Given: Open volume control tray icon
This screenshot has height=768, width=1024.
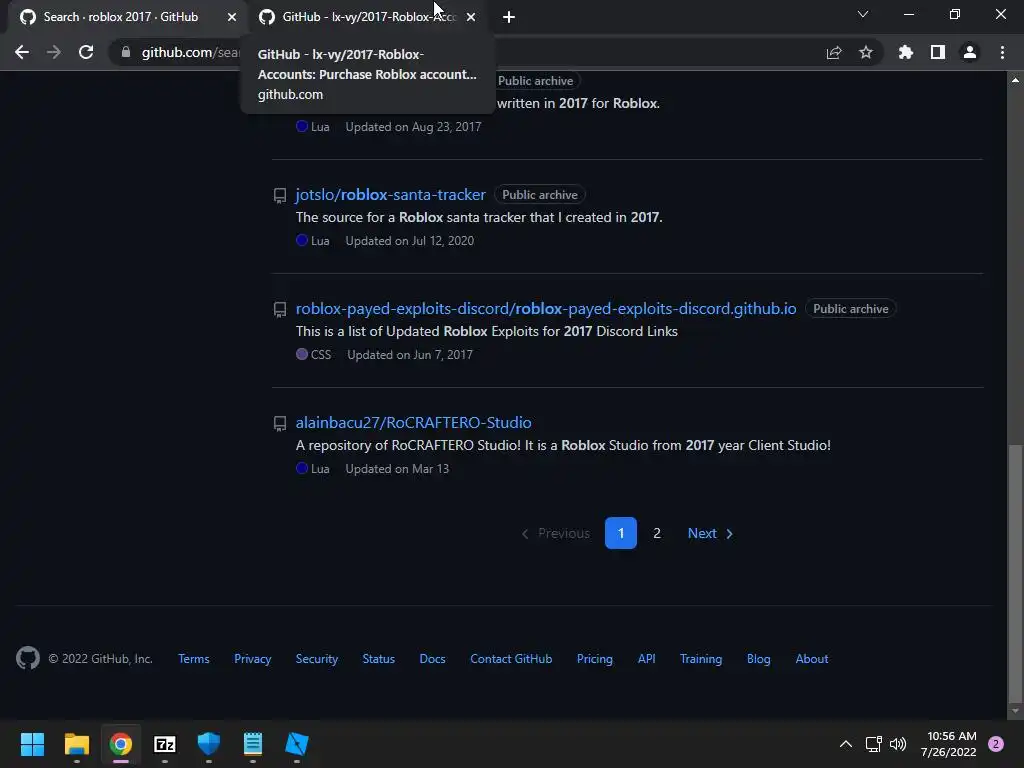Looking at the screenshot, I should click(x=899, y=744).
